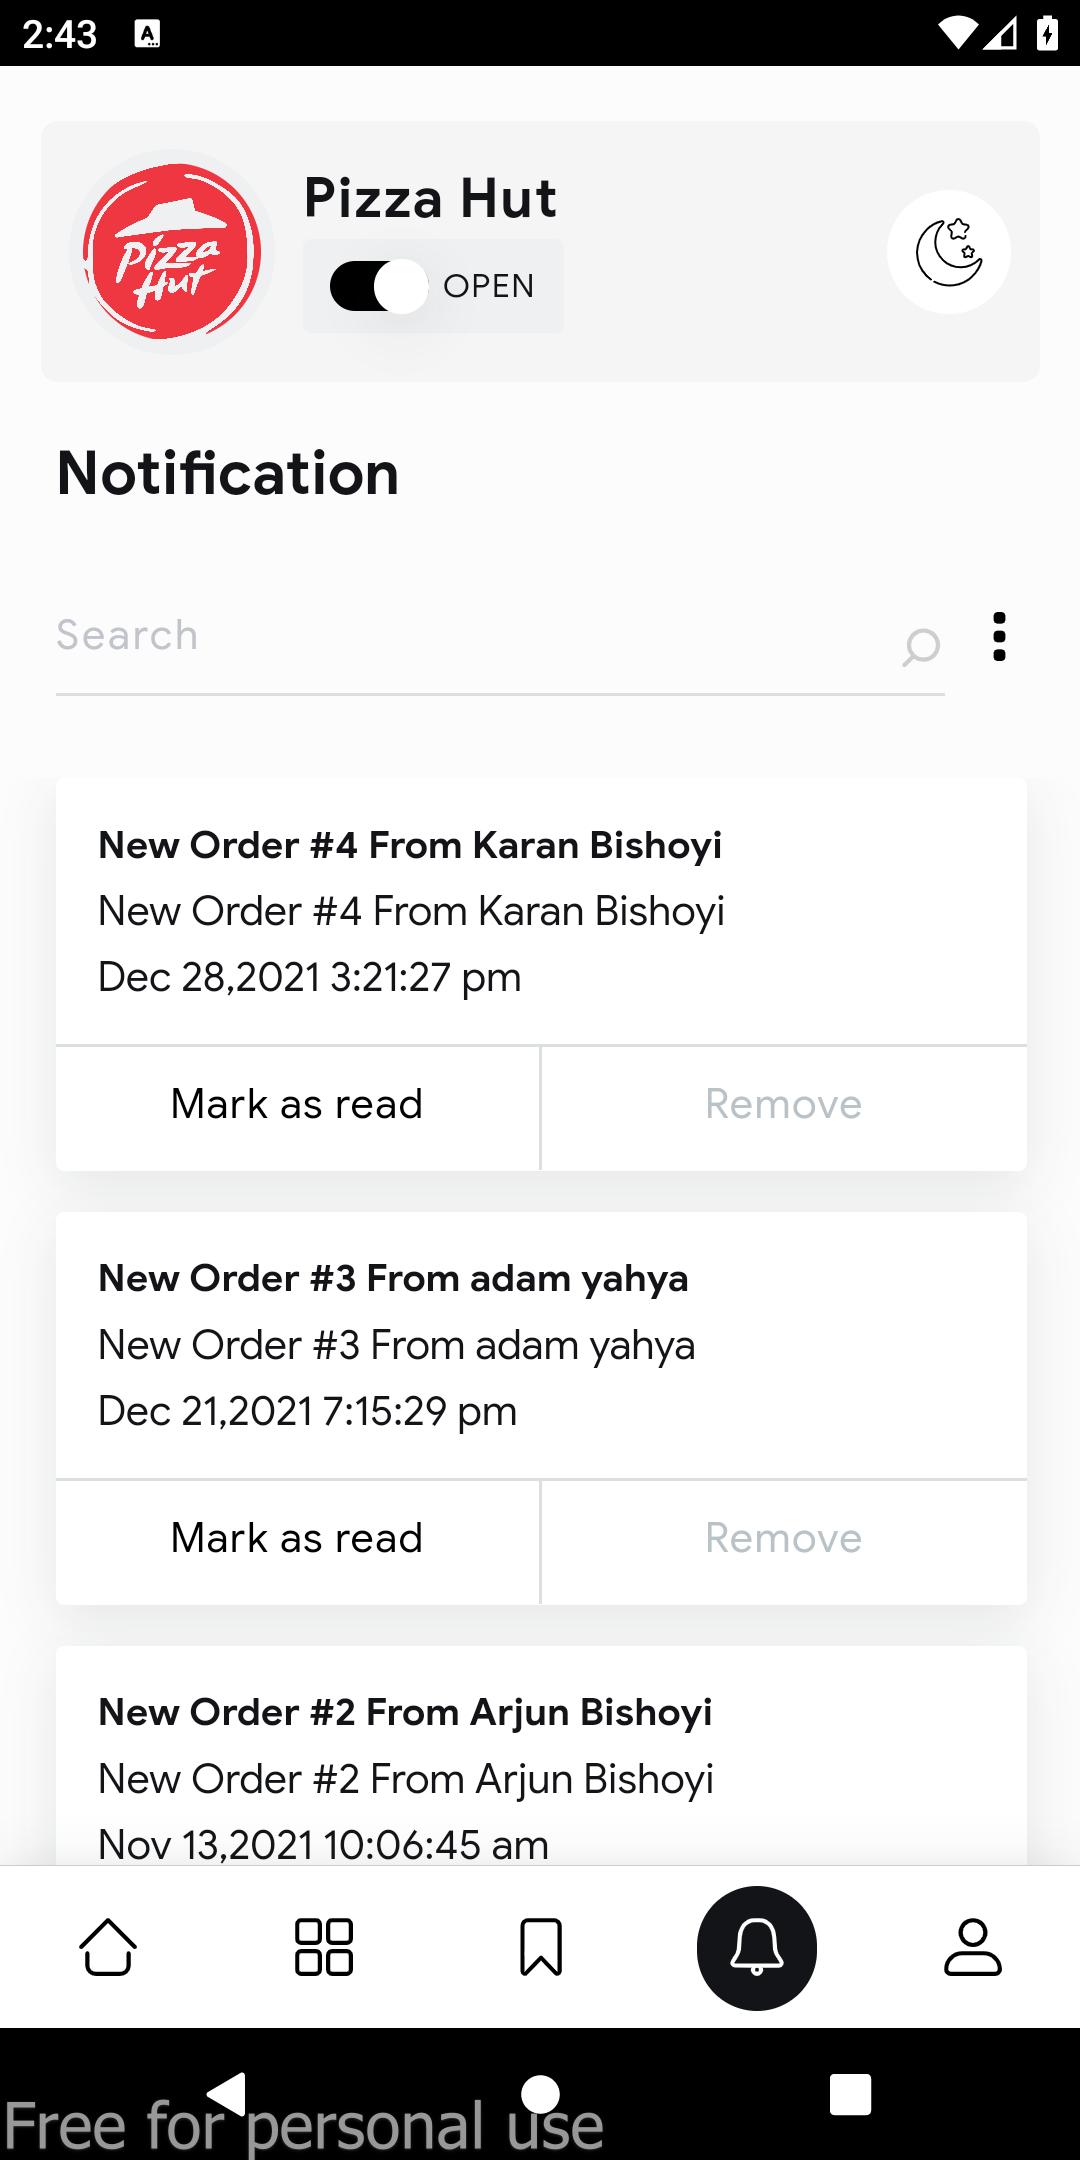
Task: Open the bookmark tab in bottom bar
Action: click(541, 1947)
